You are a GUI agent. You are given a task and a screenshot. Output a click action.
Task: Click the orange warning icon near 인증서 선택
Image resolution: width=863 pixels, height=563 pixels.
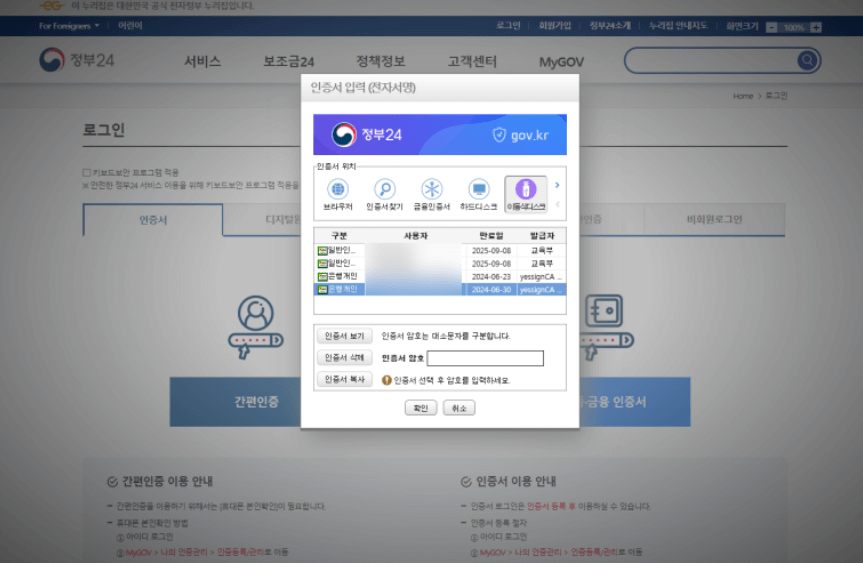tap(386, 380)
